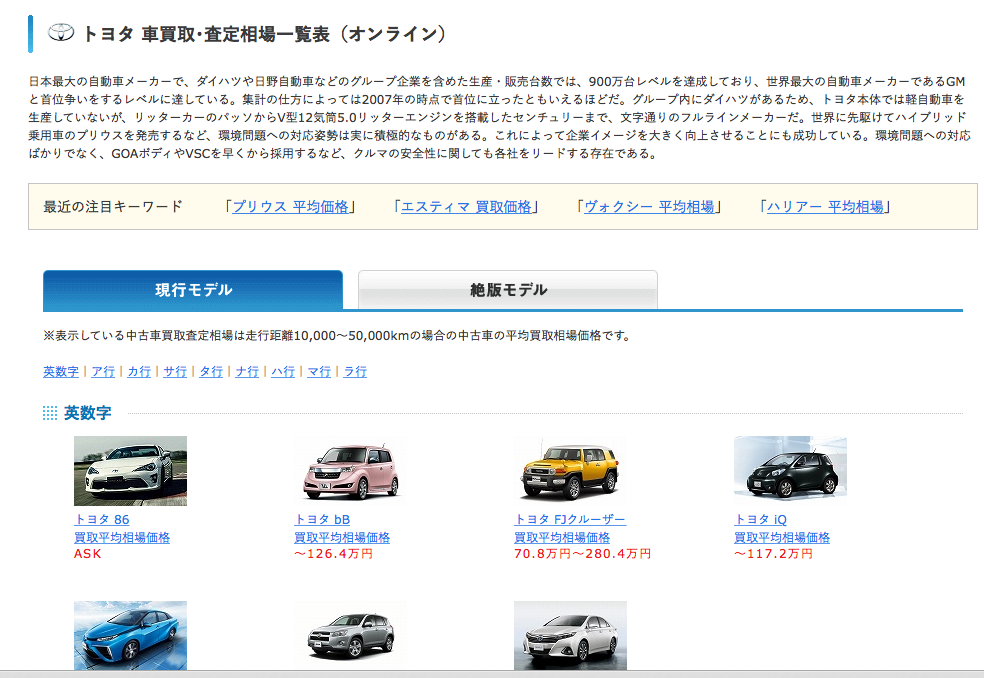
Task: Open 買取平均相場価格 link under FJクルーザー
Action: click(562, 537)
